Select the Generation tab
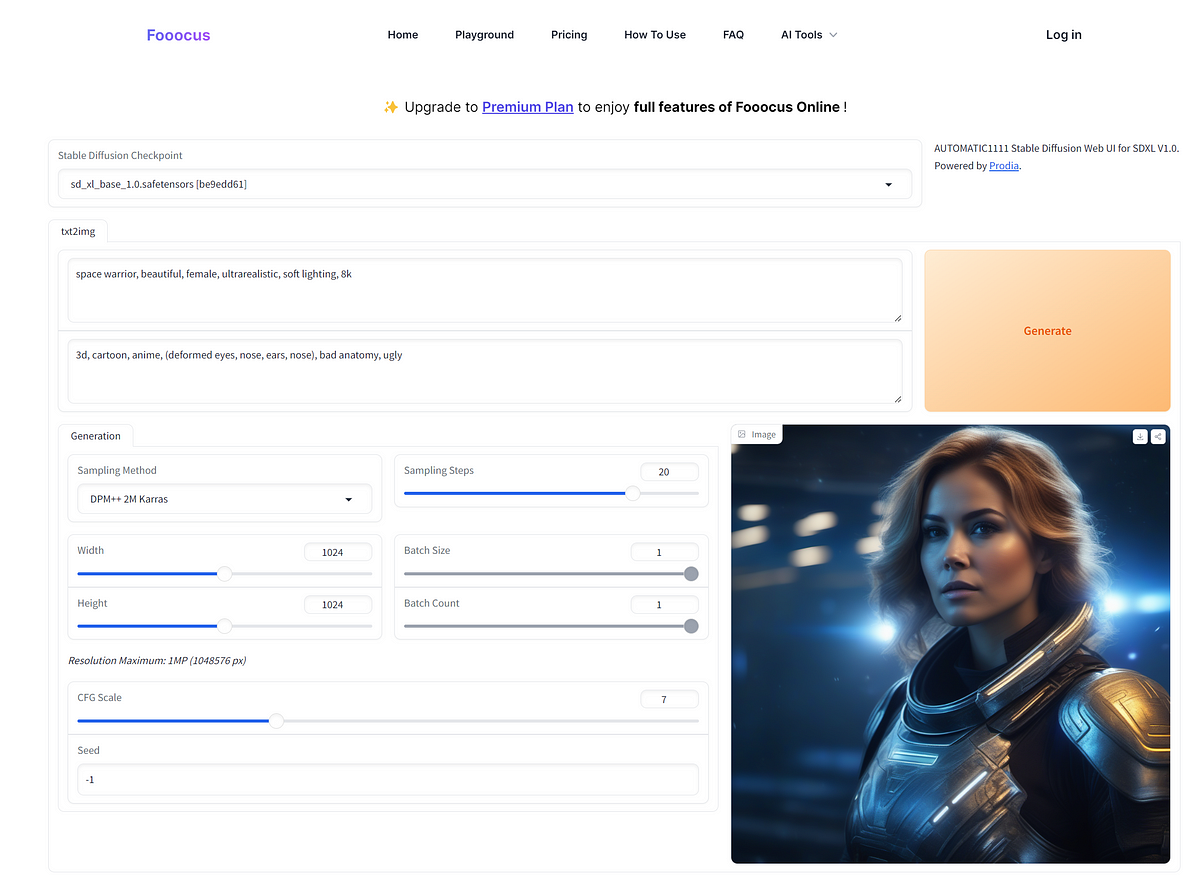Viewport: 1200px width, 881px height. (x=96, y=436)
